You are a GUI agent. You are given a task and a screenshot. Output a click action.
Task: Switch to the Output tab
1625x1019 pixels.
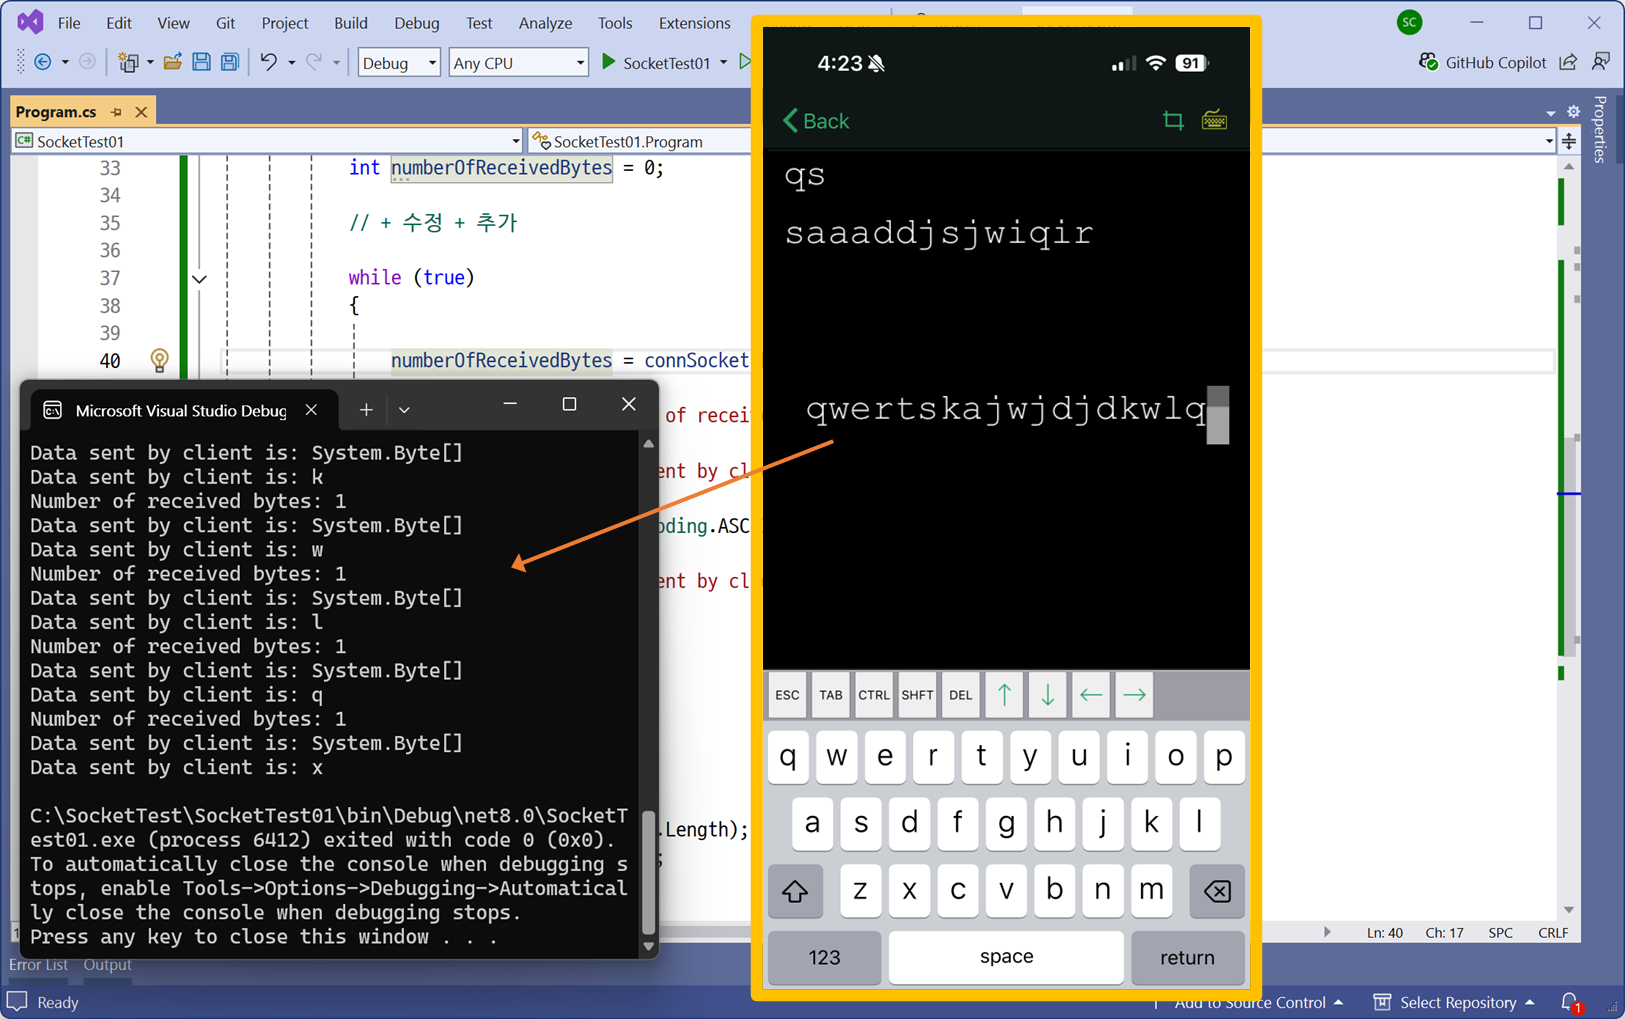[x=107, y=964]
